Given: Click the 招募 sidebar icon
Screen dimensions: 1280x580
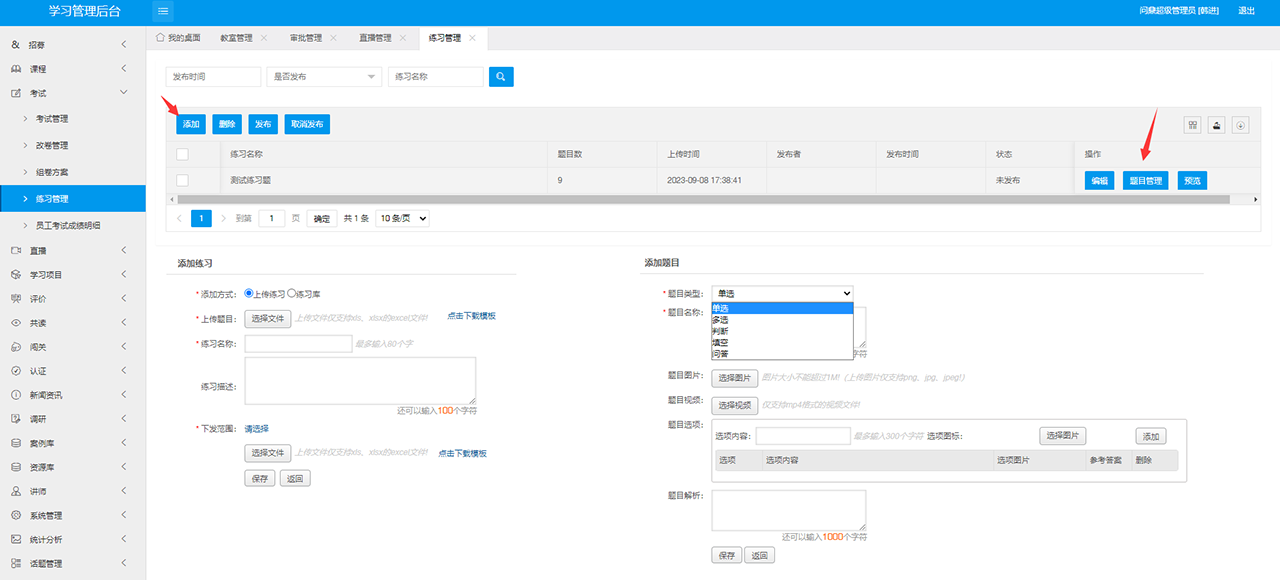Looking at the screenshot, I should click(16, 45).
